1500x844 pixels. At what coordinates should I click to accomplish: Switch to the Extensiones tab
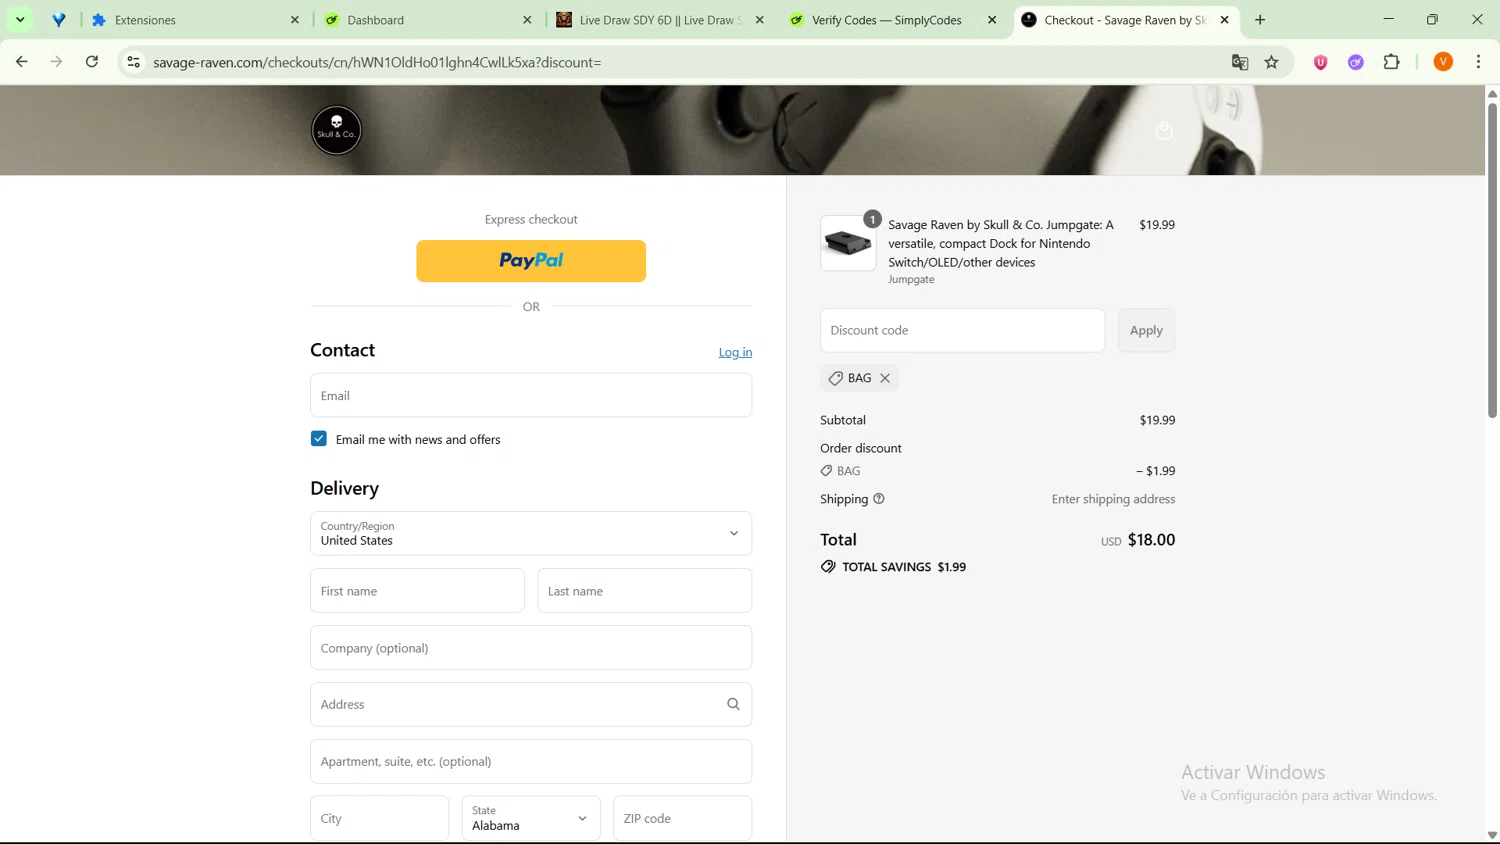pyautogui.click(x=195, y=20)
